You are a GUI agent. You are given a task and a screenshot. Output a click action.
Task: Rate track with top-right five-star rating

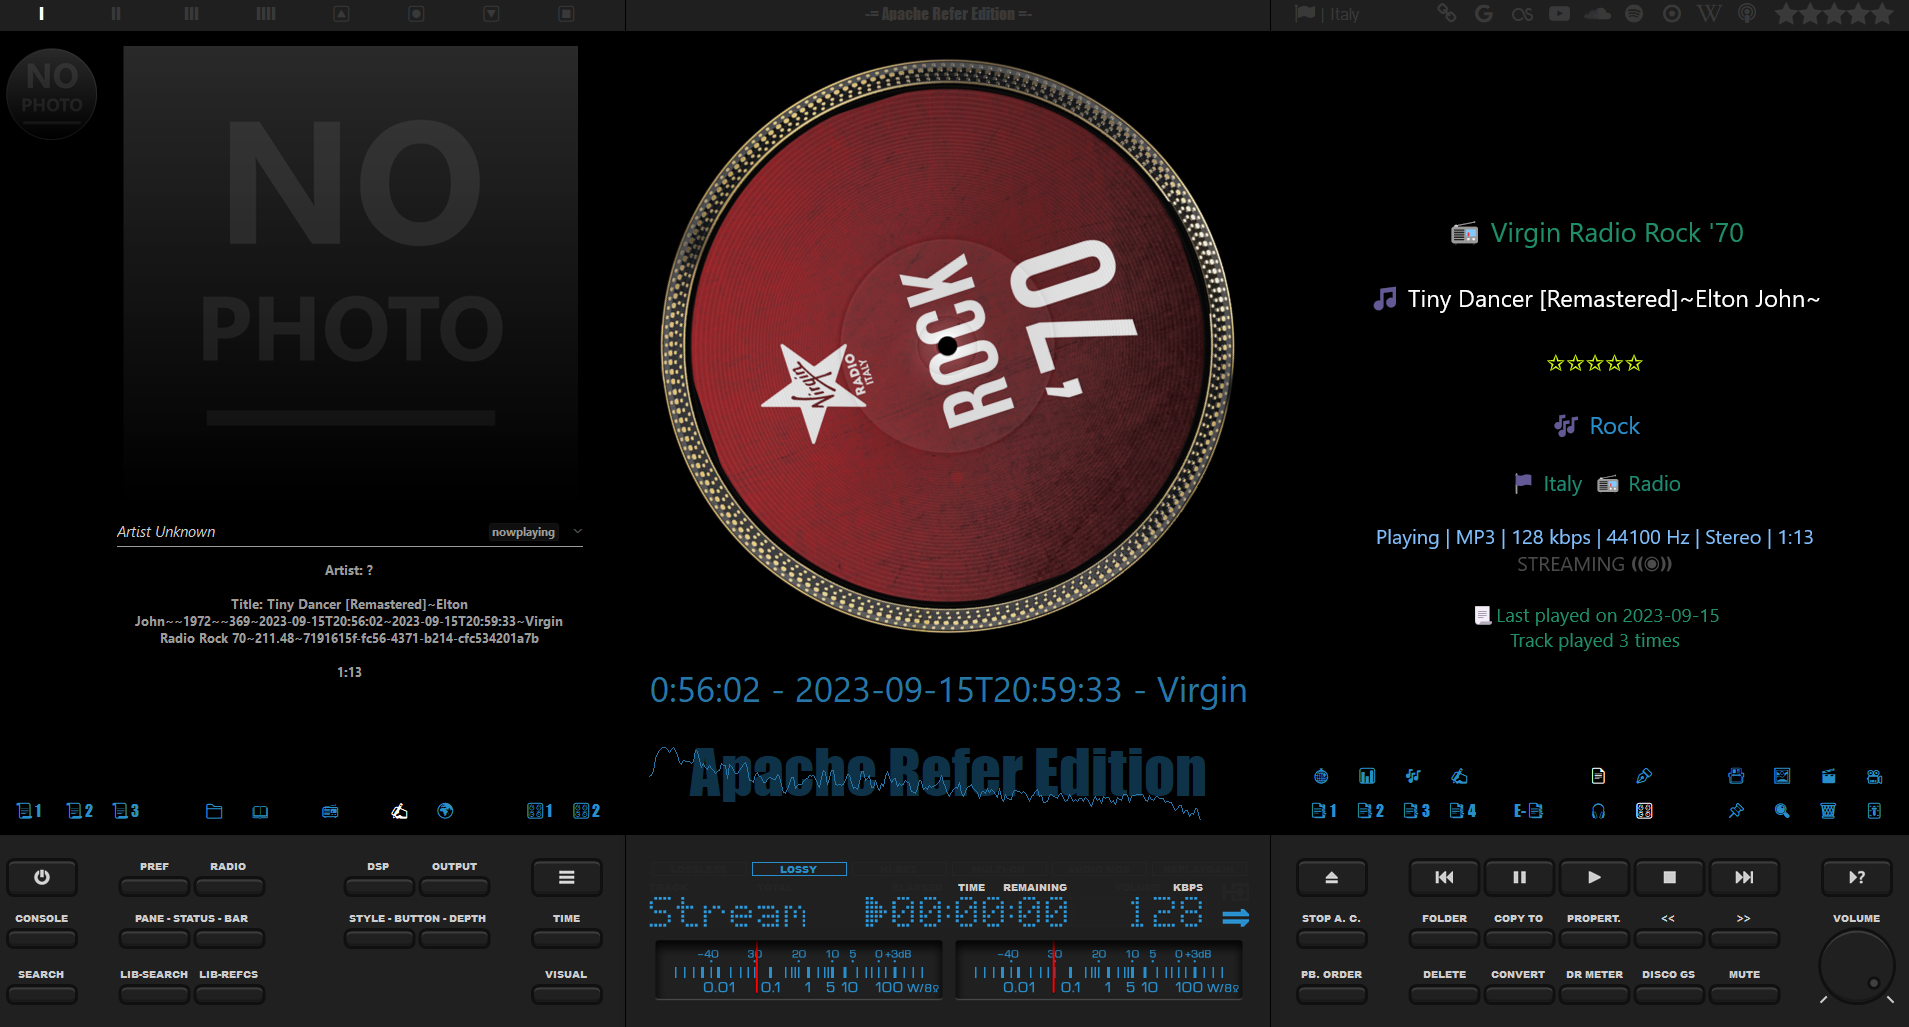(x=1834, y=14)
